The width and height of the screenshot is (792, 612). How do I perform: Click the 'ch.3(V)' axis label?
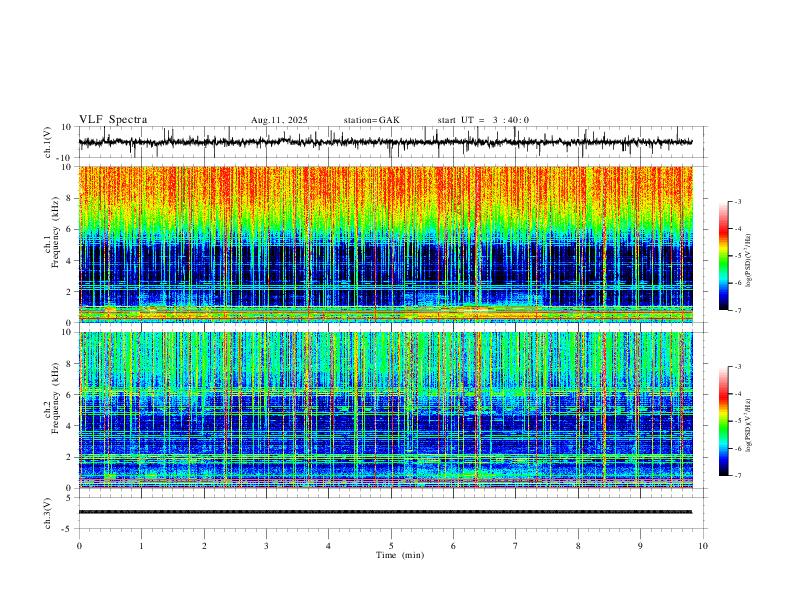click(x=48, y=513)
